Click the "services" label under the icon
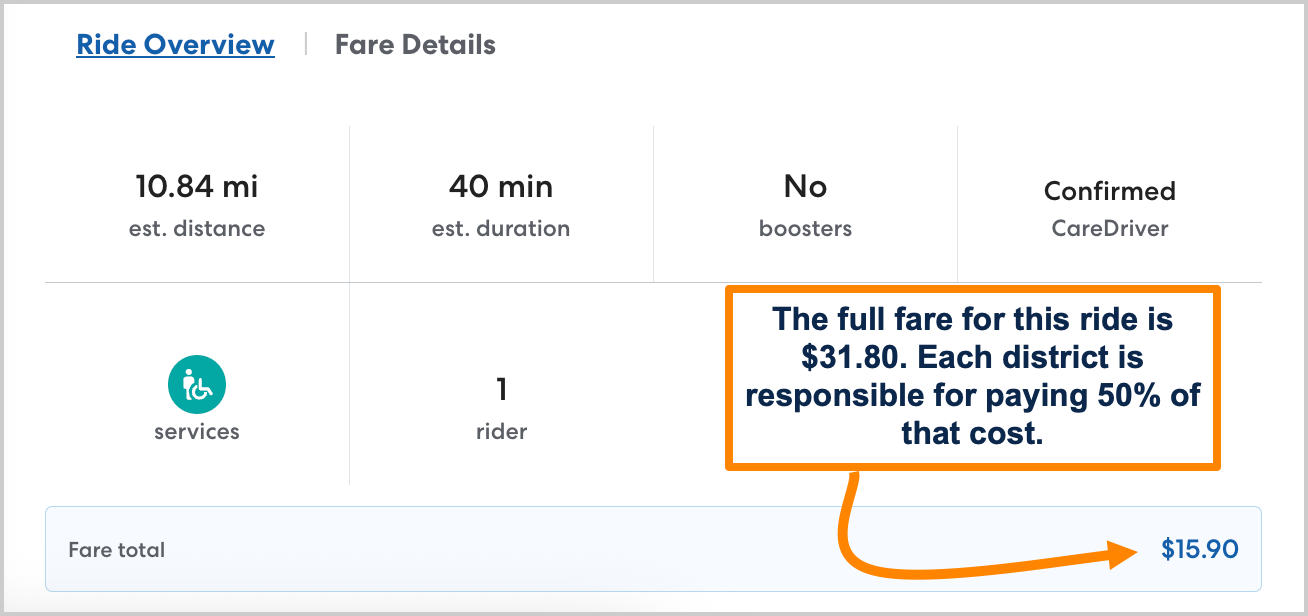 tap(197, 432)
